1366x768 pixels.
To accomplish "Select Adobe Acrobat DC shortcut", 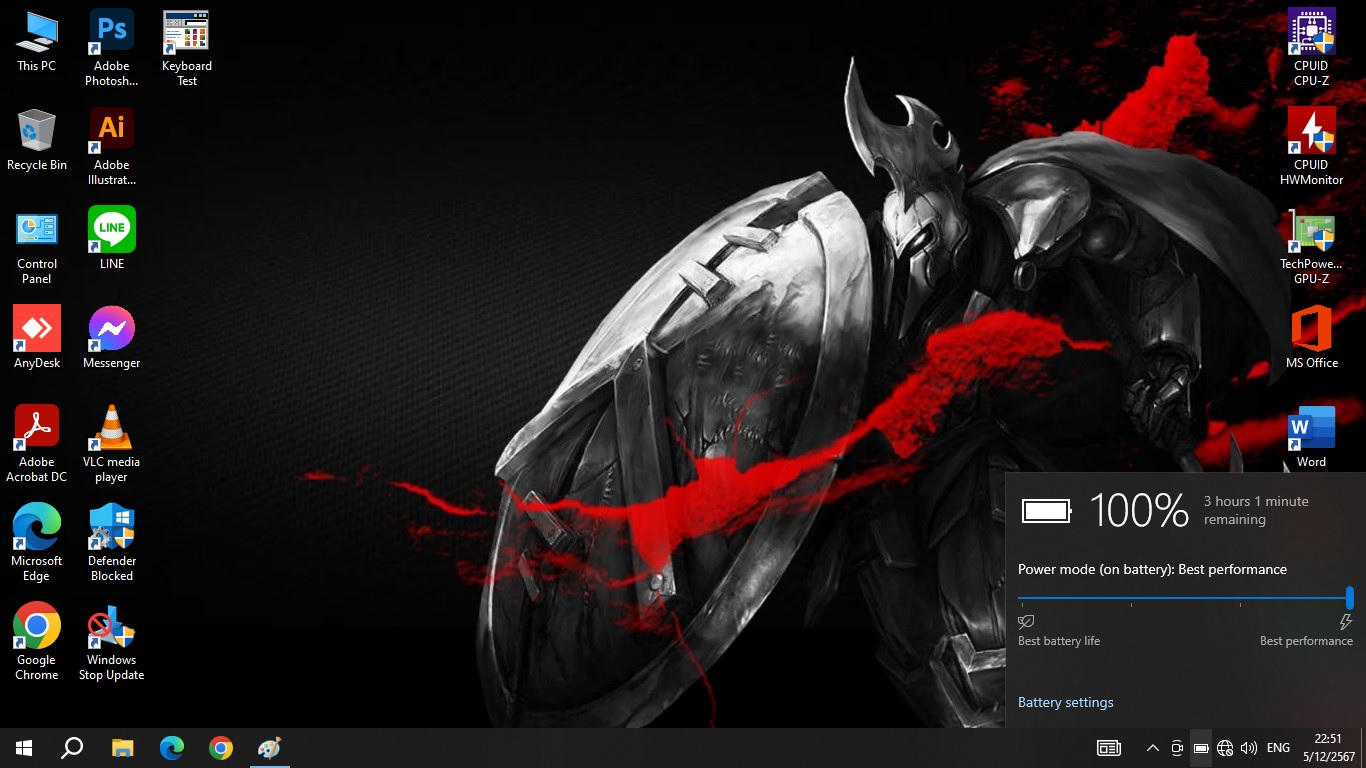I will (x=37, y=445).
